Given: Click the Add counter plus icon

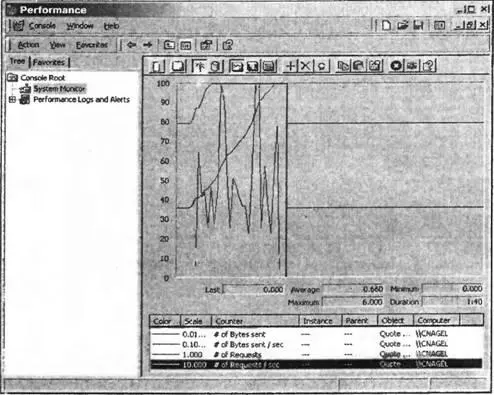Looking at the screenshot, I should (290, 65).
